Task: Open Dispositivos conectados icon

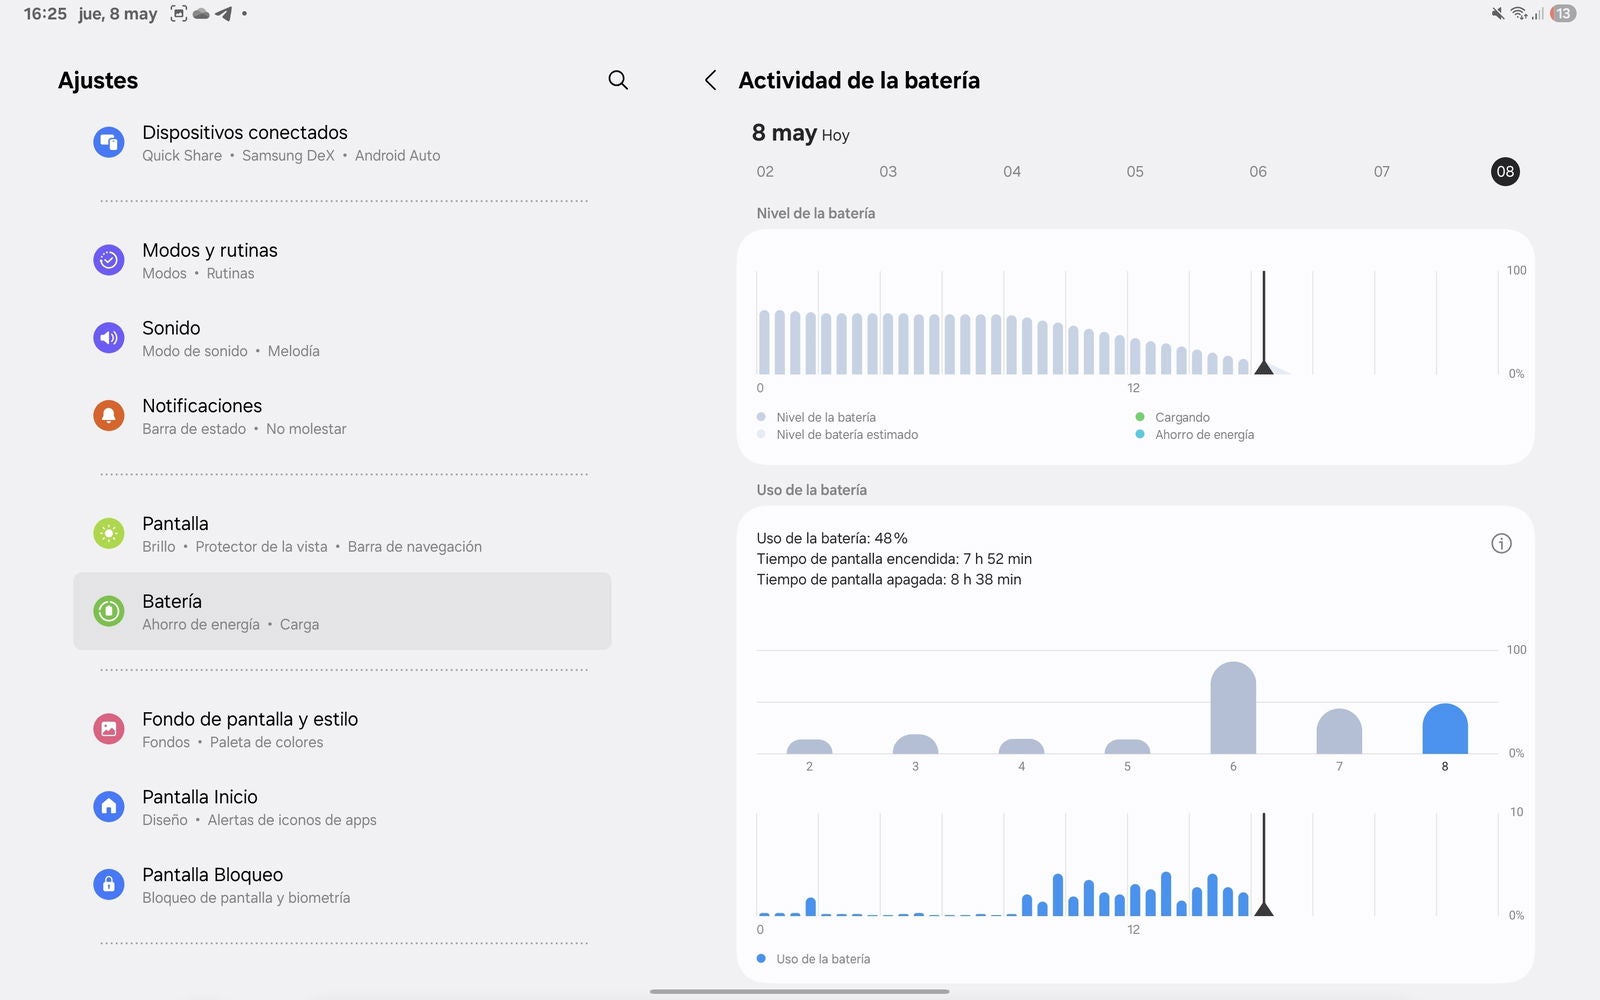Action: click(109, 143)
